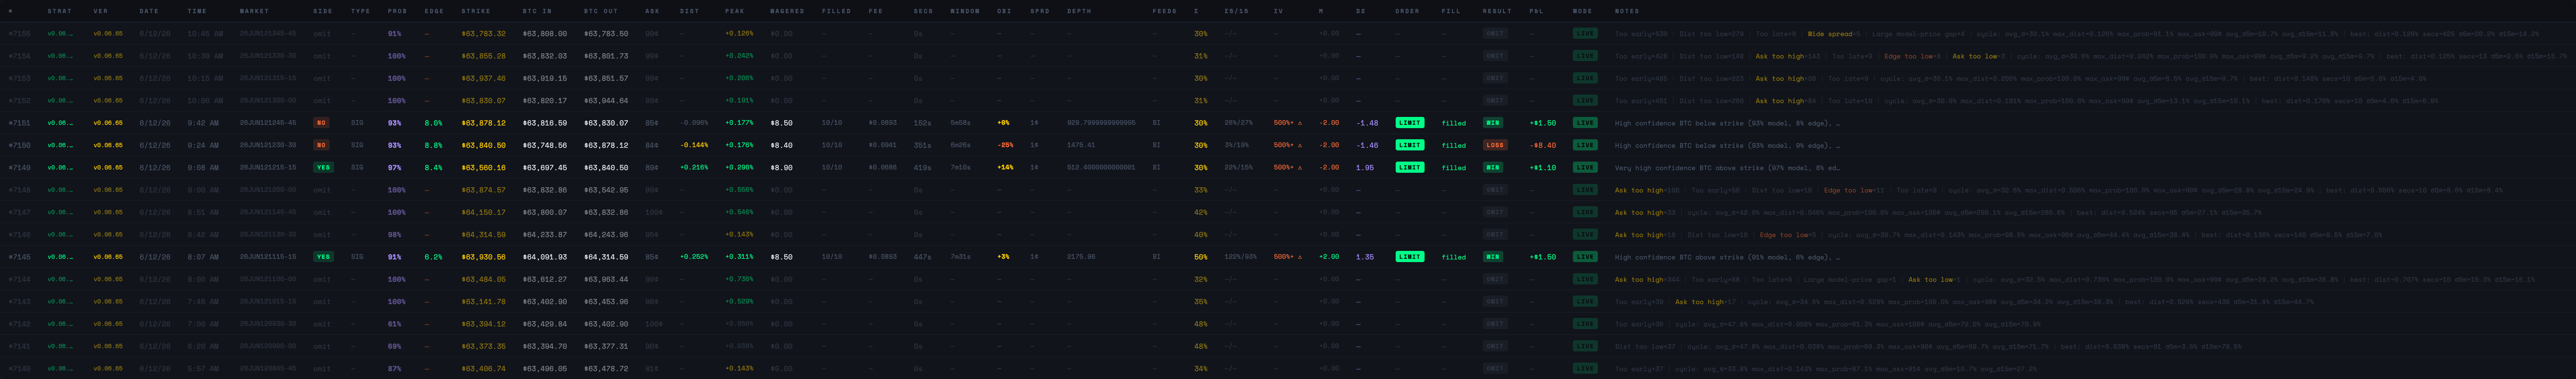Click the LOSS result badge in row #7150
2576x379 pixels.
[x=1495, y=145]
